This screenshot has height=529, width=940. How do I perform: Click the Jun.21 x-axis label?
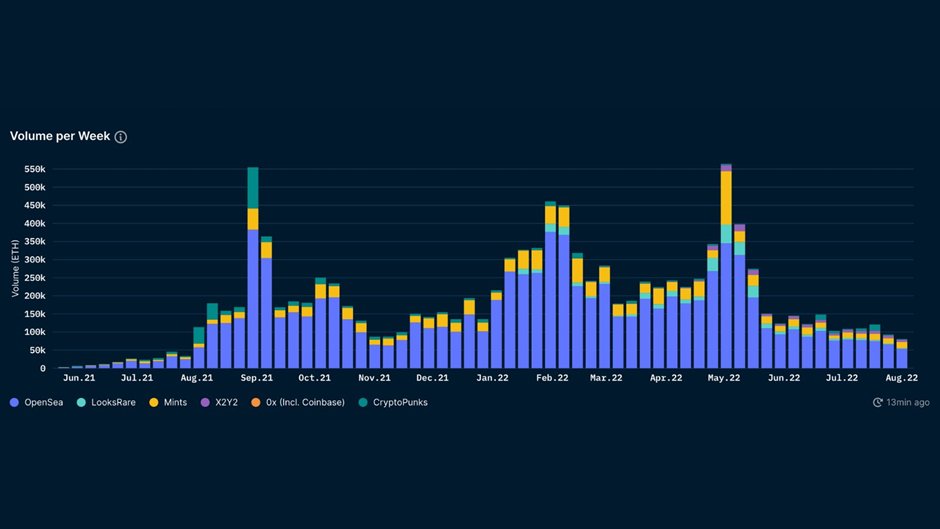tap(79, 378)
